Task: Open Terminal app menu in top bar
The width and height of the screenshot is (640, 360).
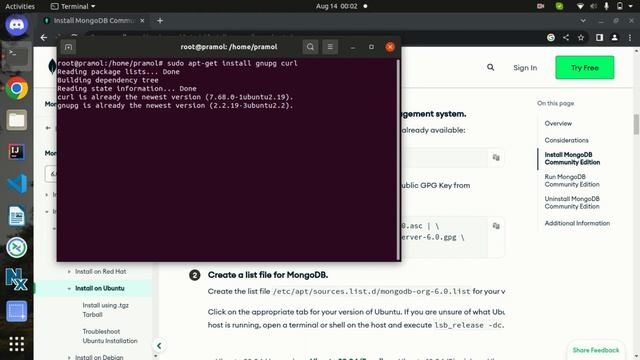Action: coord(73,6)
